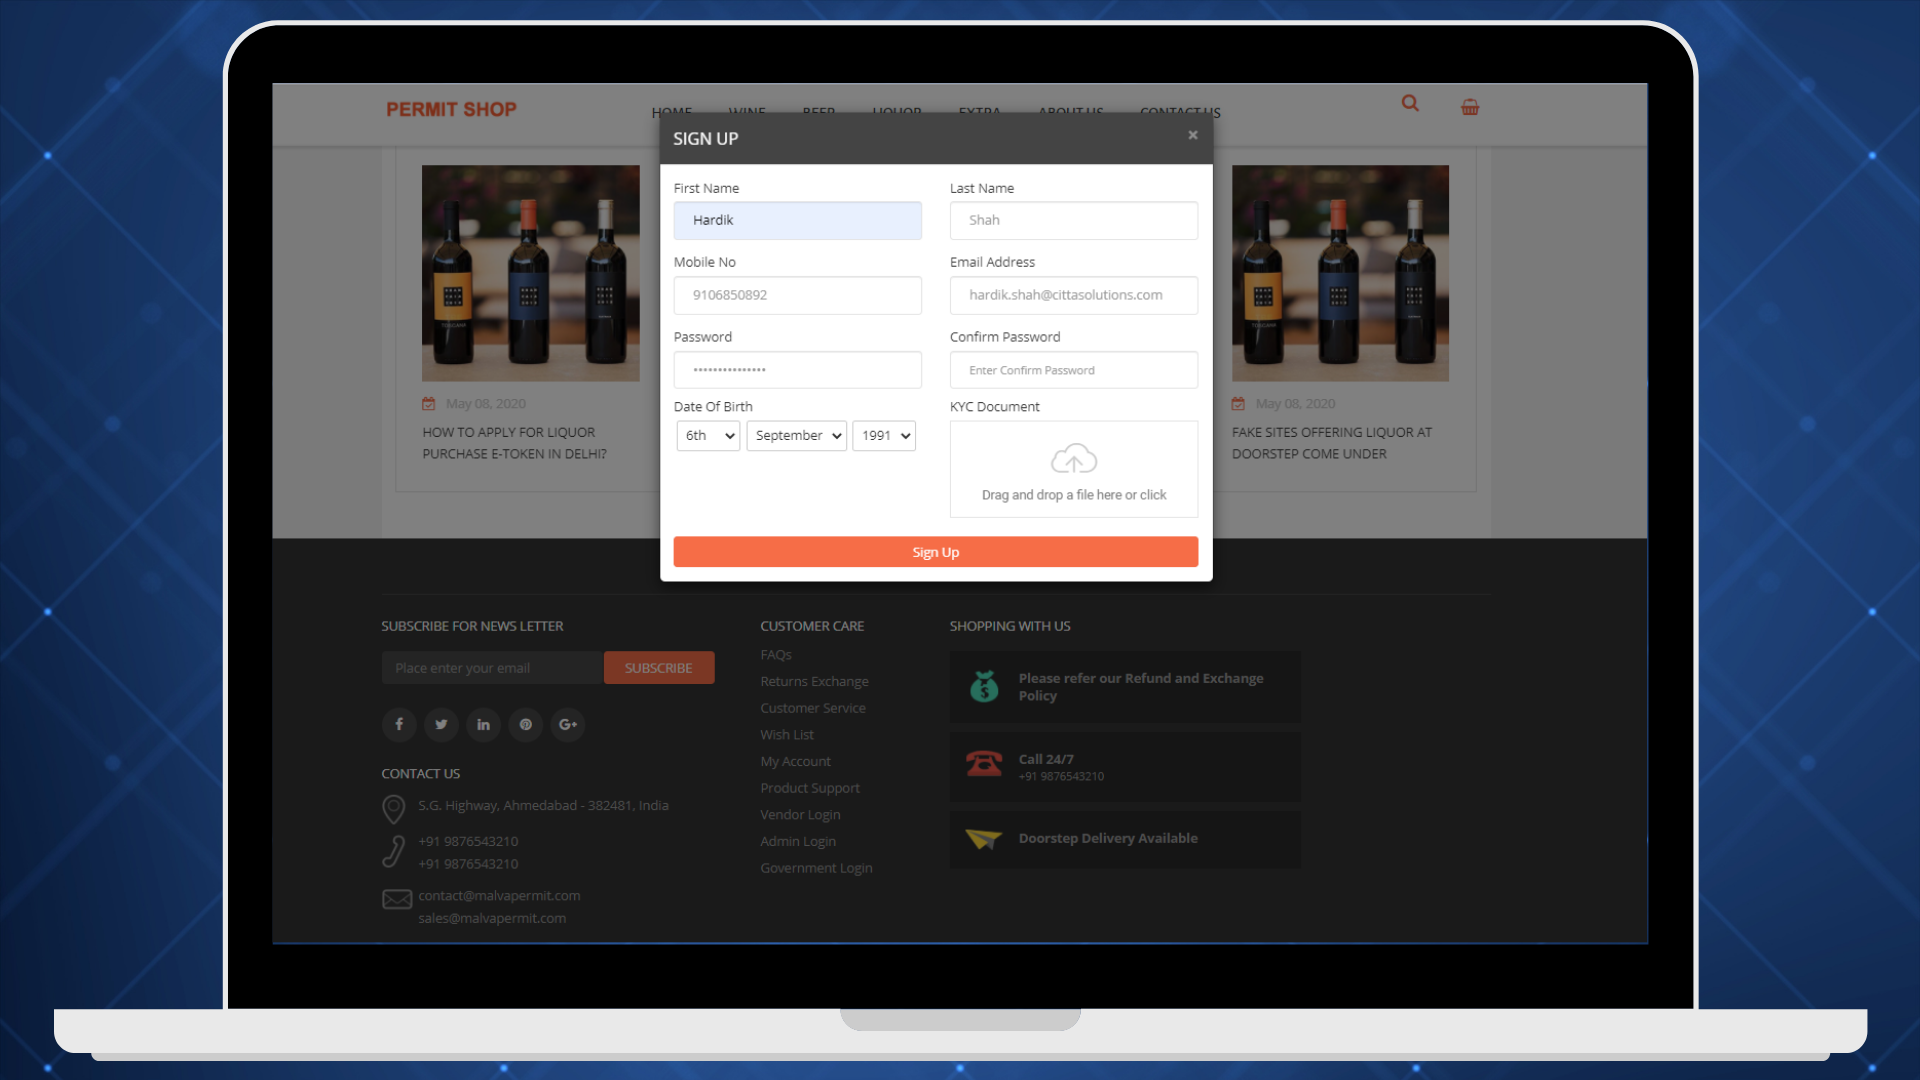This screenshot has width=1920, height=1080.
Task: Click the right wine bottles thumbnail
Action: (x=1340, y=273)
